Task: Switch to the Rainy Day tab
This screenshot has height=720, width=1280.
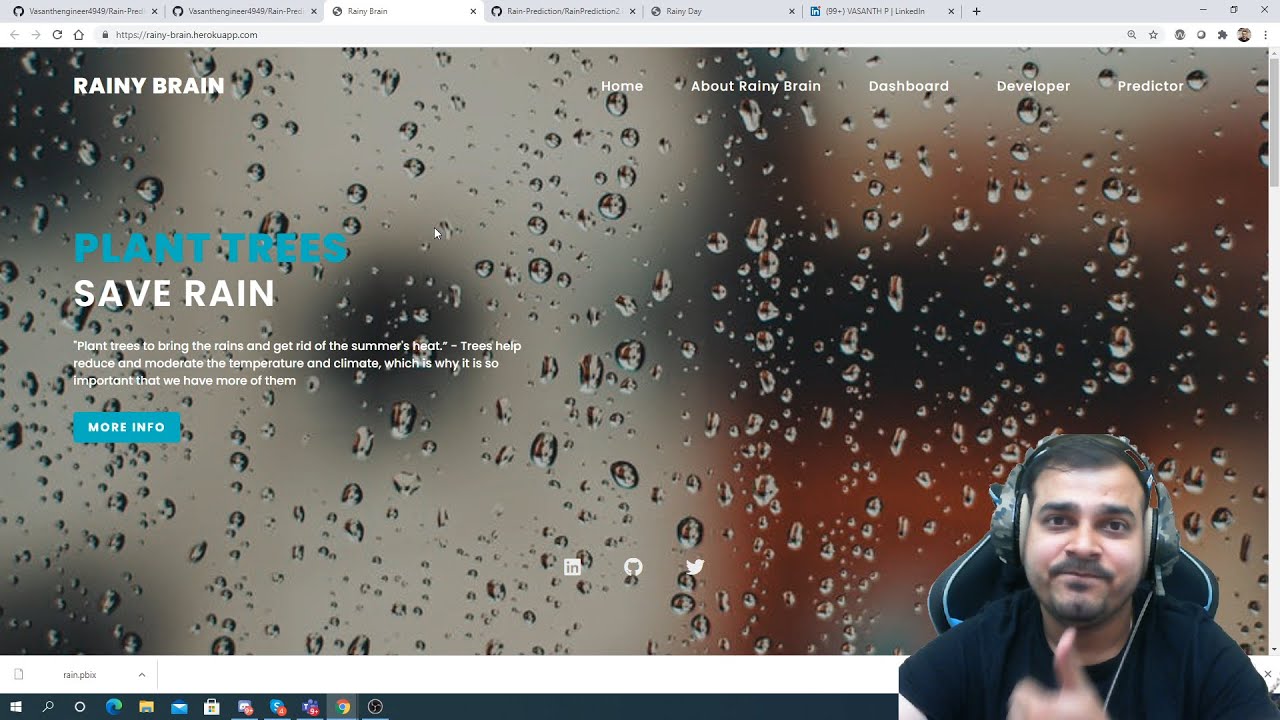Action: [722, 11]
